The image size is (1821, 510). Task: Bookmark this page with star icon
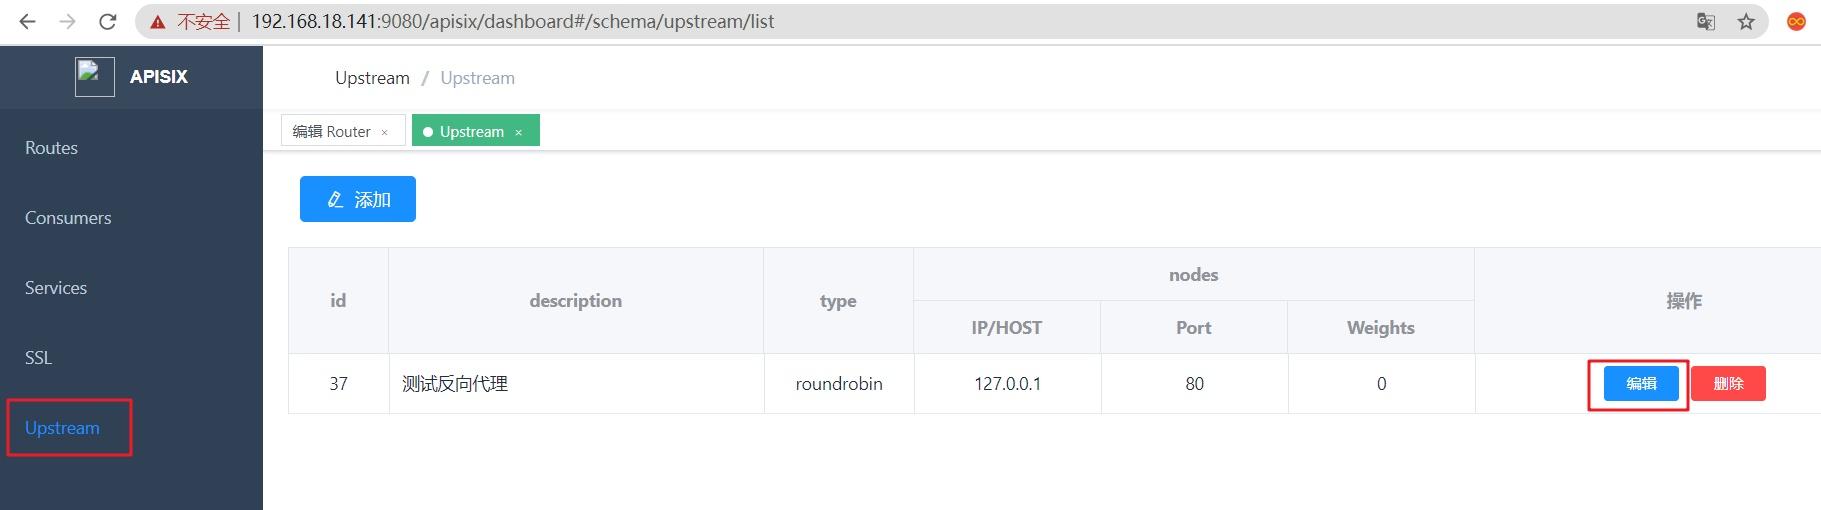pyautogui.click(x=1746, y=22)
